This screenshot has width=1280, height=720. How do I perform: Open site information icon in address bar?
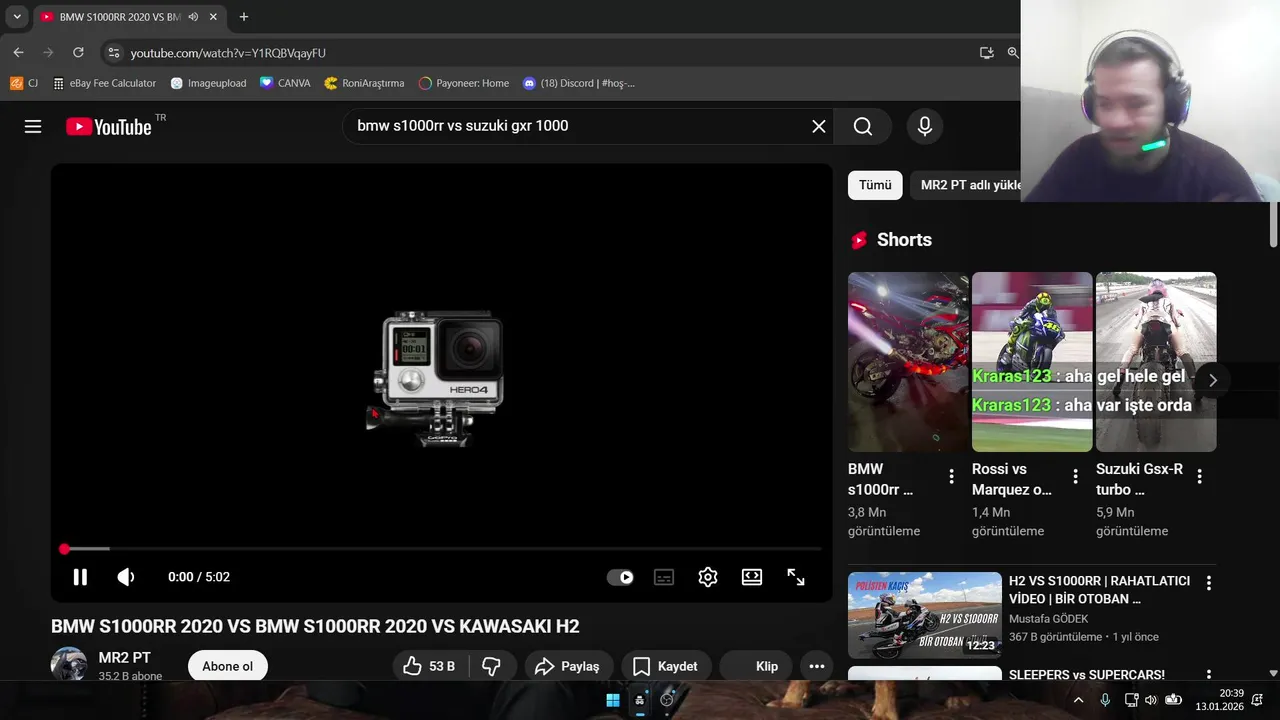113,53
